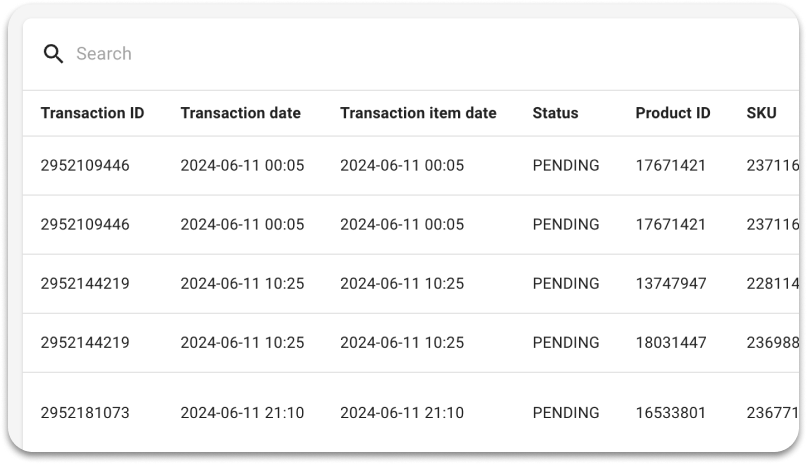Focus the Search input field
This screenshot has height=464, width=807.
pos(412,53)
